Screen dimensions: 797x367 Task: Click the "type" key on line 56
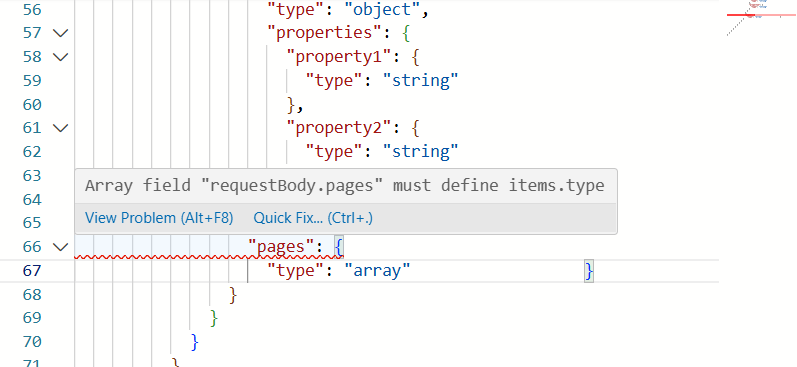tap(296, 9)
